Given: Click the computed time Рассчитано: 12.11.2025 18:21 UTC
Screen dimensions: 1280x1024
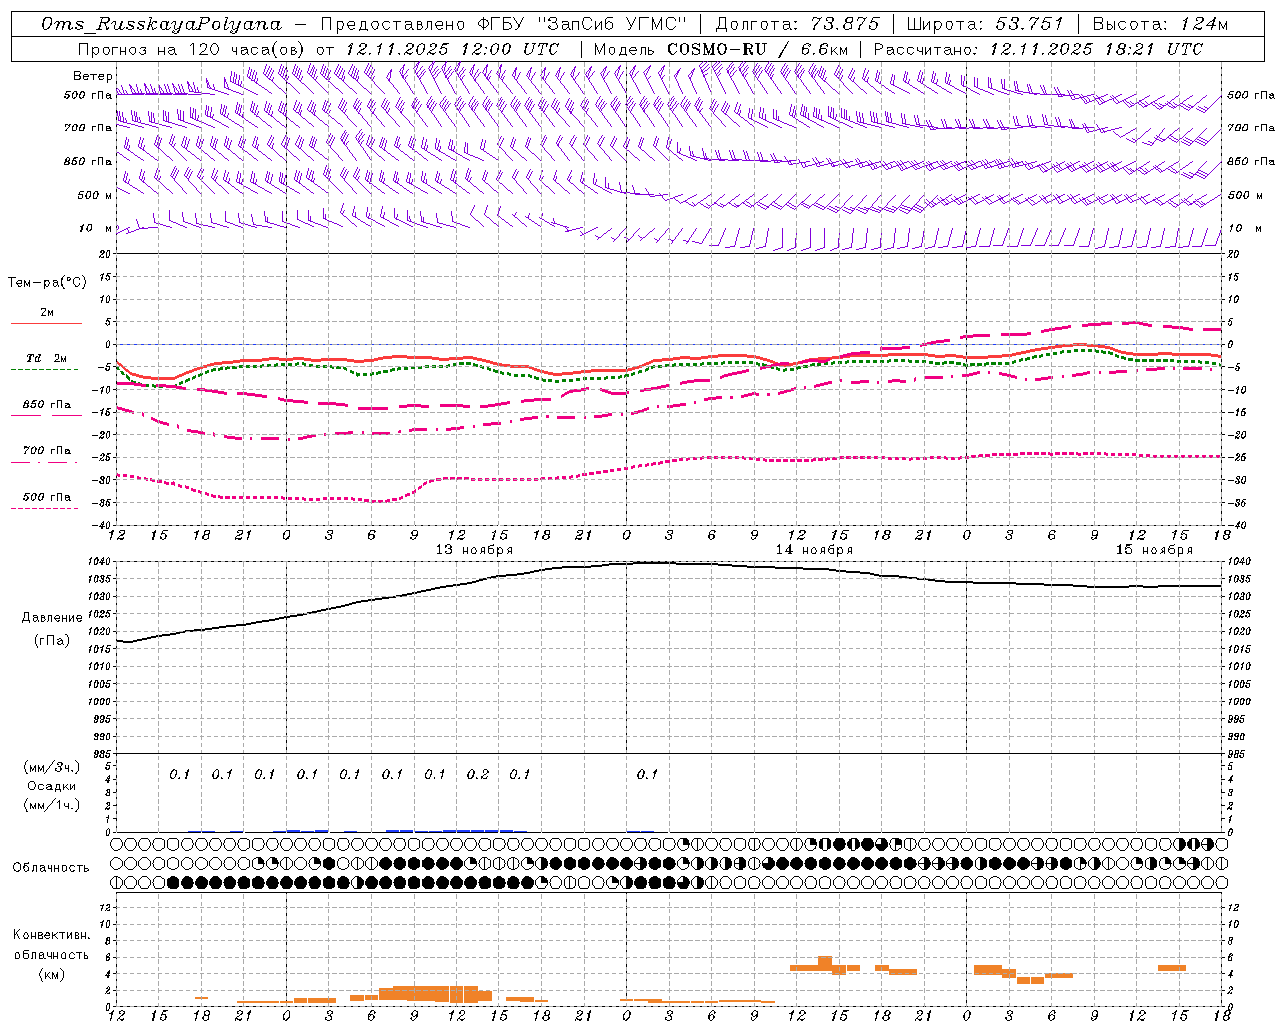Looking at the screenshot, I should tap(1038, 48).
